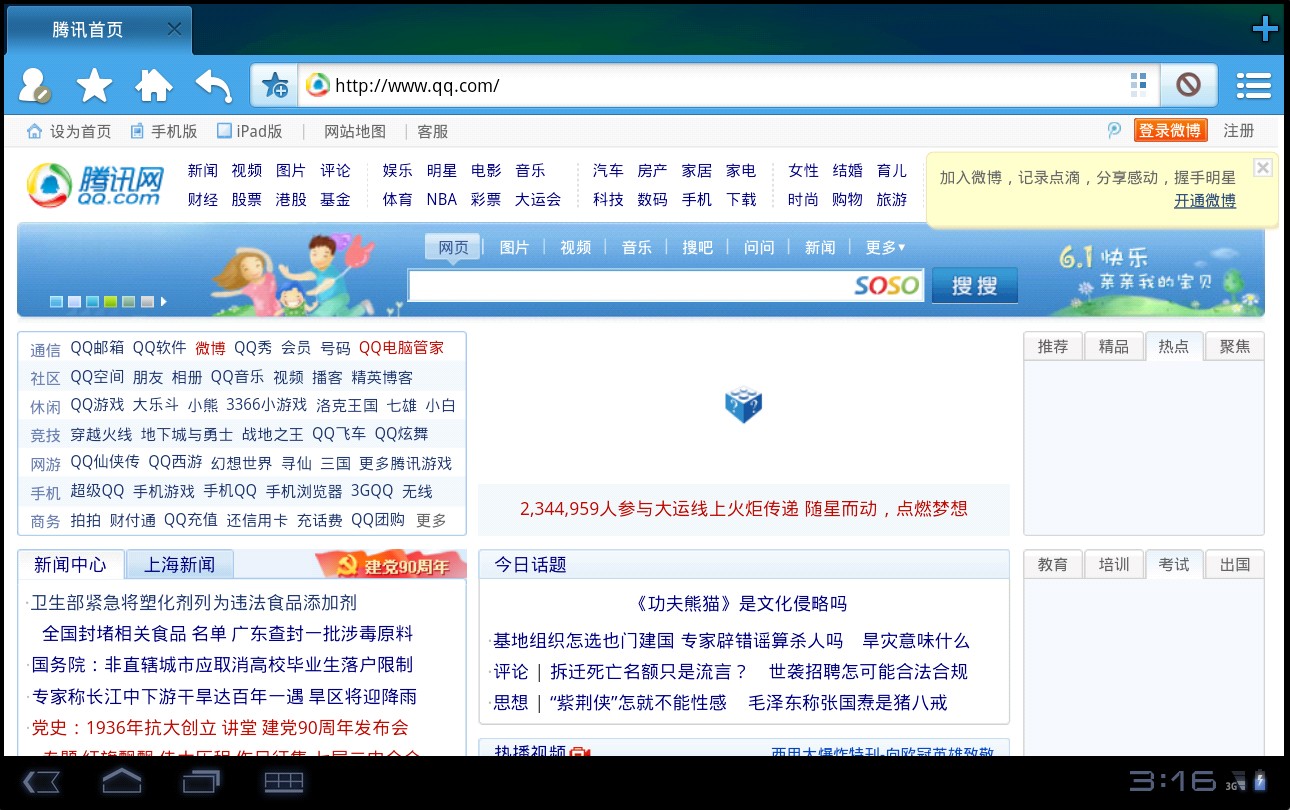Open 新闻 in top navigation

pos(203,170)
